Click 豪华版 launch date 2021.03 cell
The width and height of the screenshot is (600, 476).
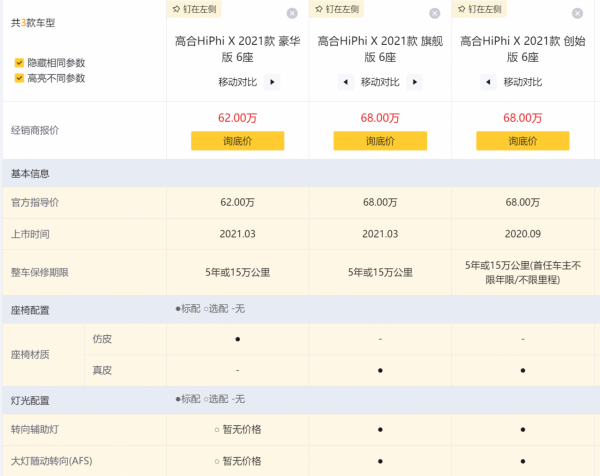point(238,234)
